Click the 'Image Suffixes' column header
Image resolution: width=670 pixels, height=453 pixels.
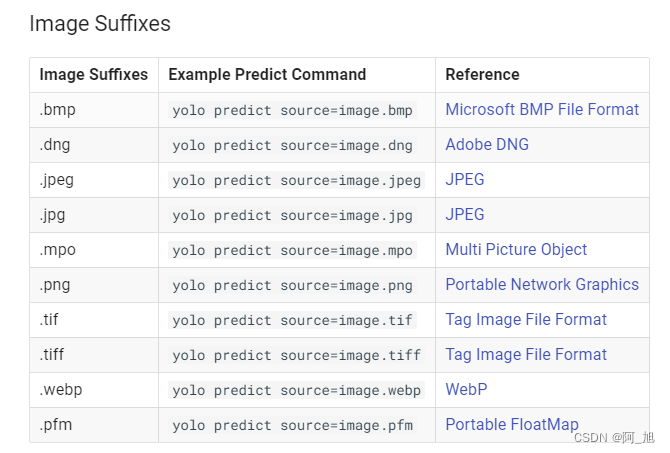point(93,75)
